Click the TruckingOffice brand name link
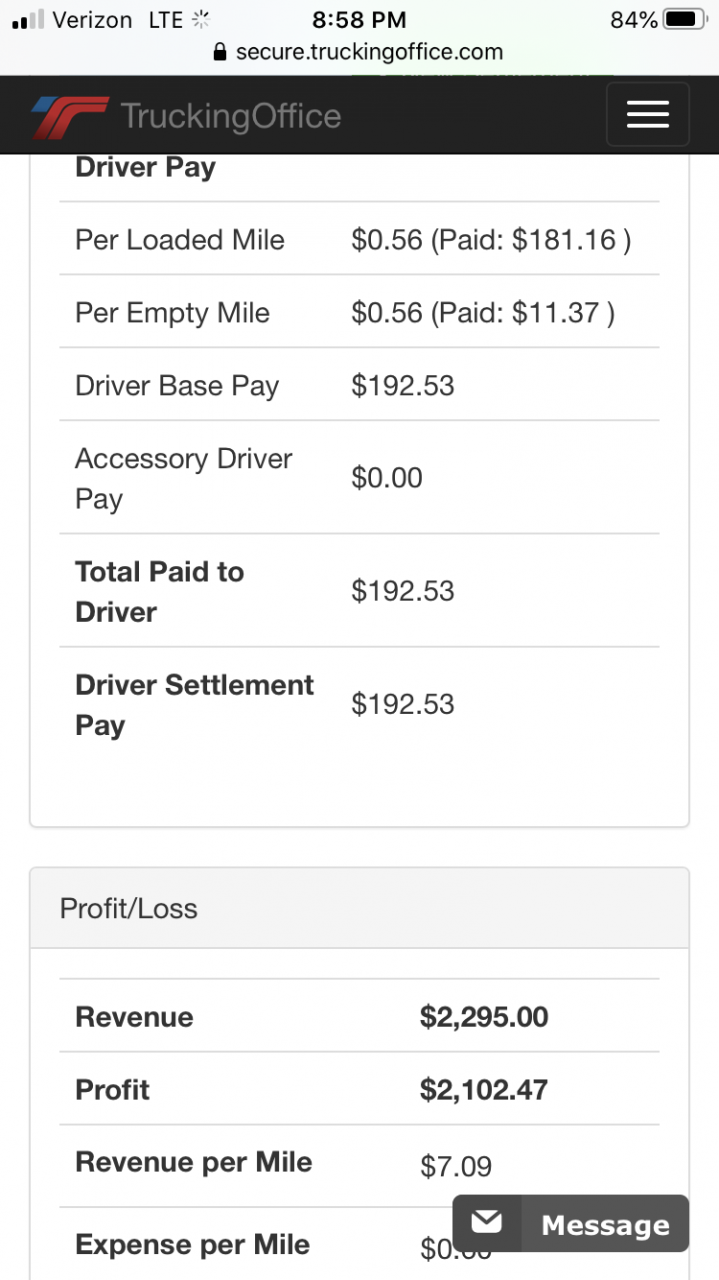Screen dimensions: 719x1280 [231, 116]
